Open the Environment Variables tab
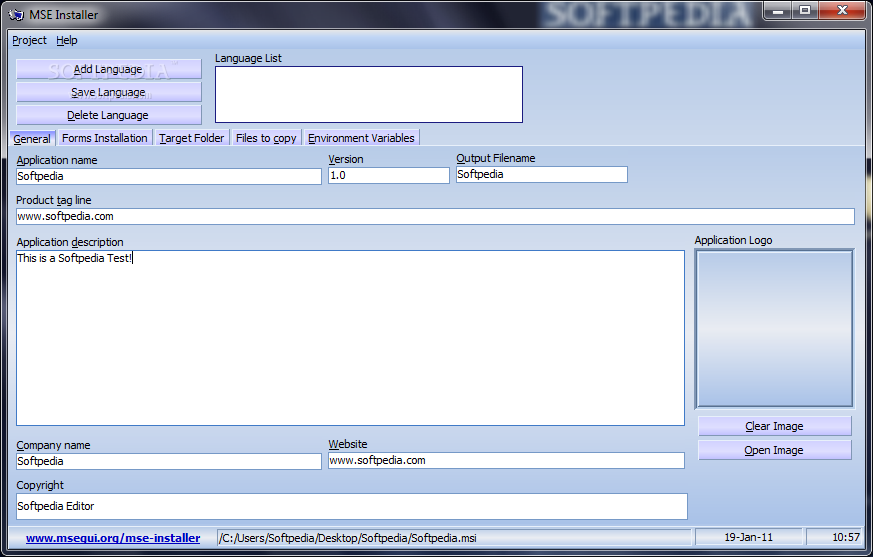This screenshot has height=557, width=873. pyautogui.click(x=361, y=138)
